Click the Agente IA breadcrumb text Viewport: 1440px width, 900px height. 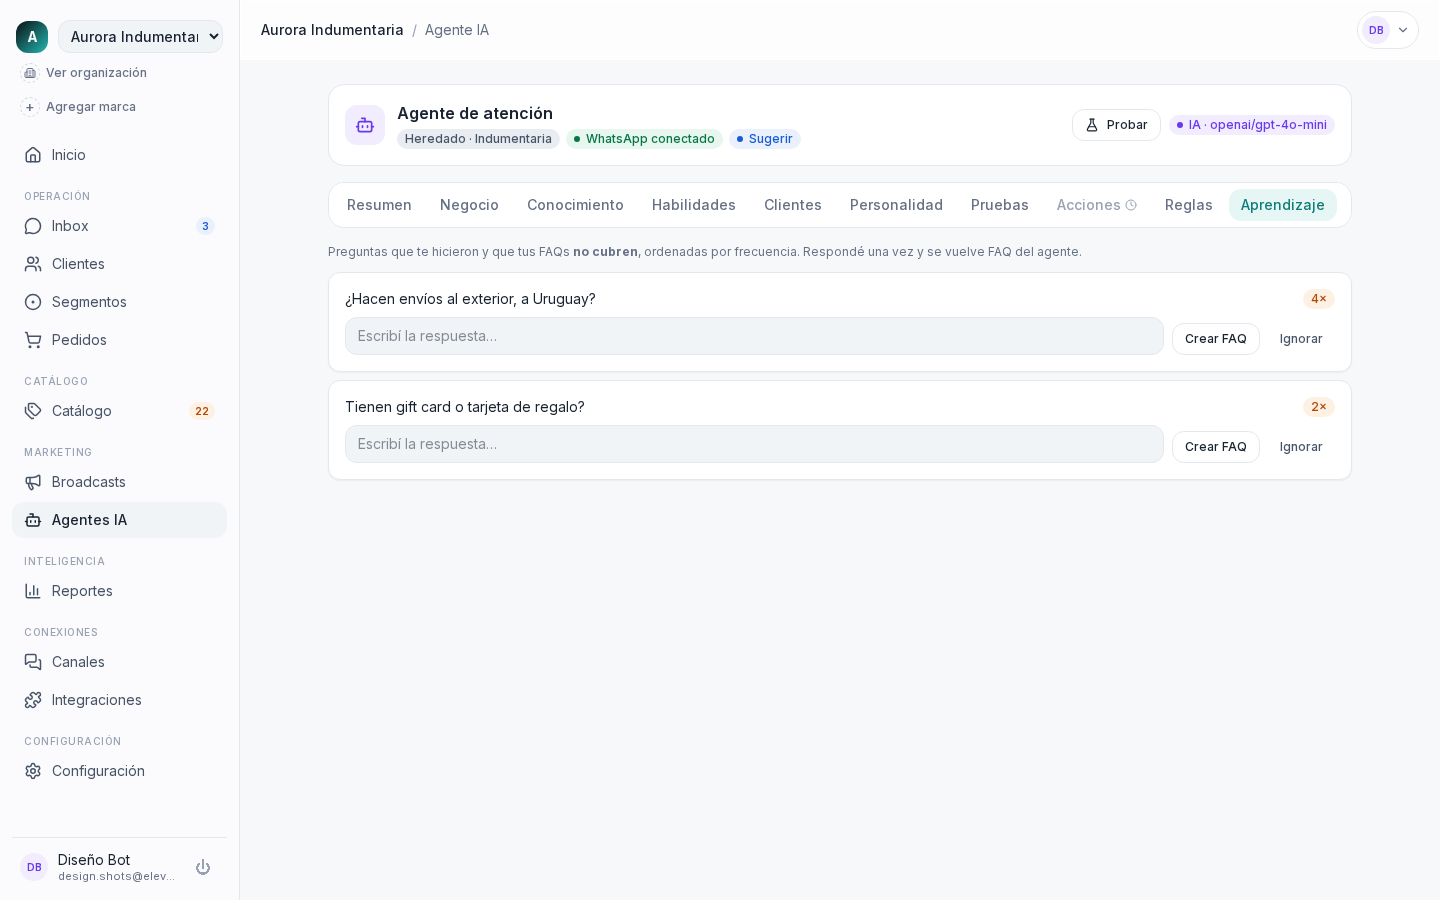pyautogui.click(x=457, y=30)
